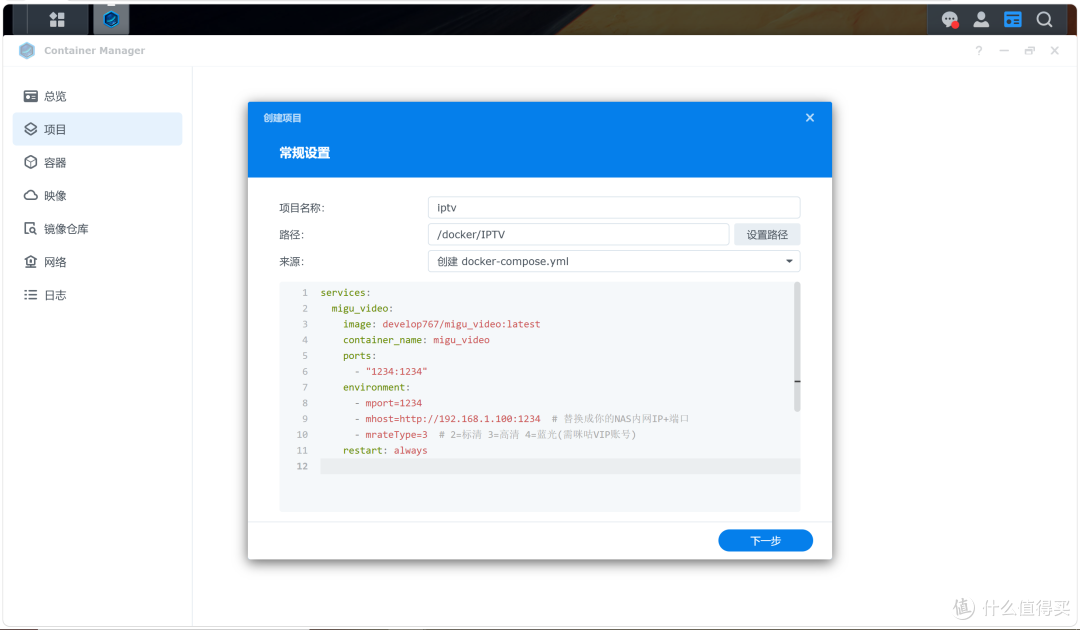Open the 容器 section
Image resolution: width=1080 pixels, height=630 pixels.
tap(97, 162)
